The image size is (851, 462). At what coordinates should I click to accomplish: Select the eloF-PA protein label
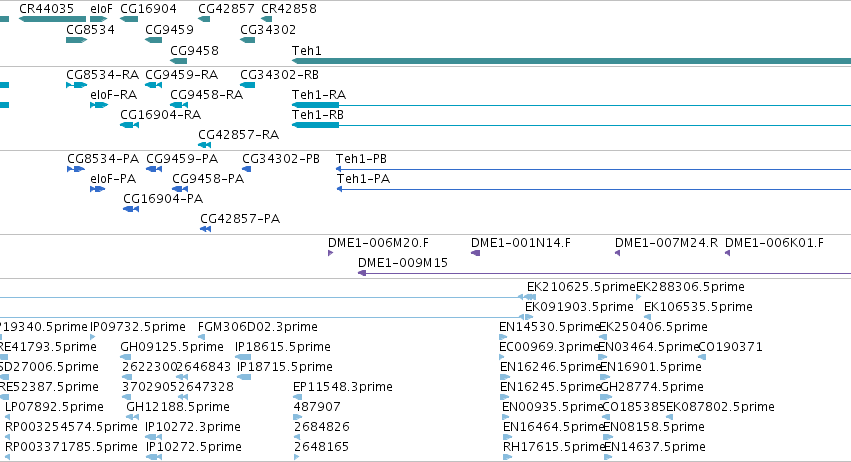(x=113, y=179)
